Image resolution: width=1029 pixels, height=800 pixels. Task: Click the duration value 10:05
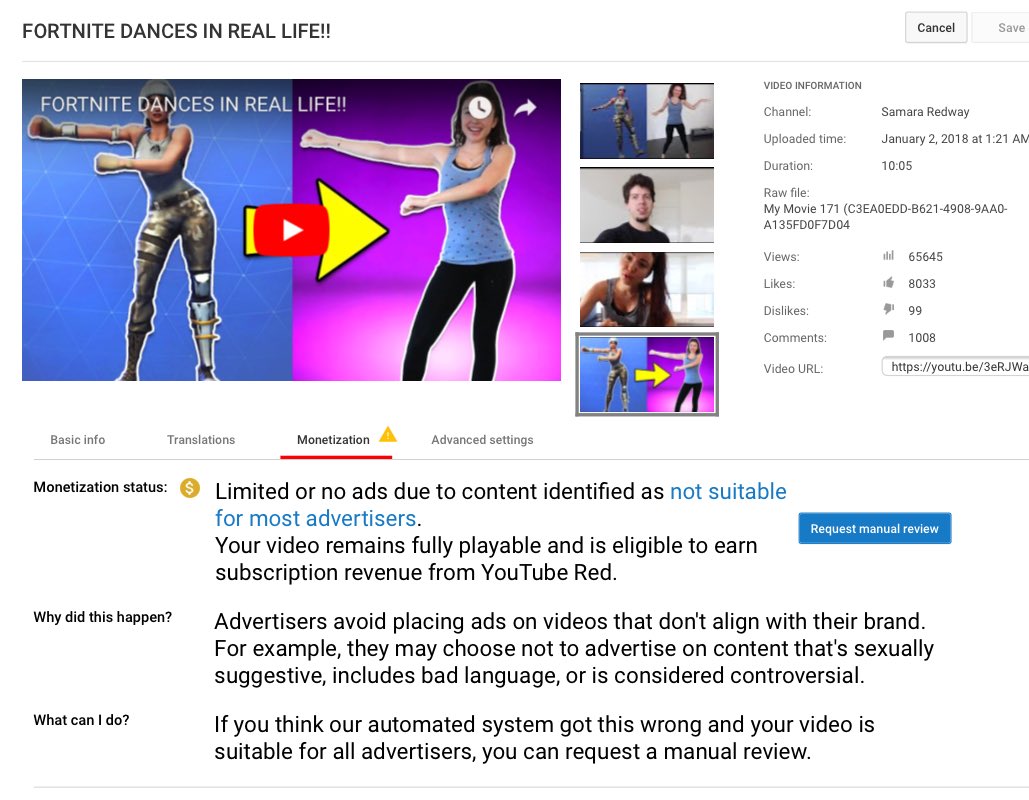click(896, 165)
